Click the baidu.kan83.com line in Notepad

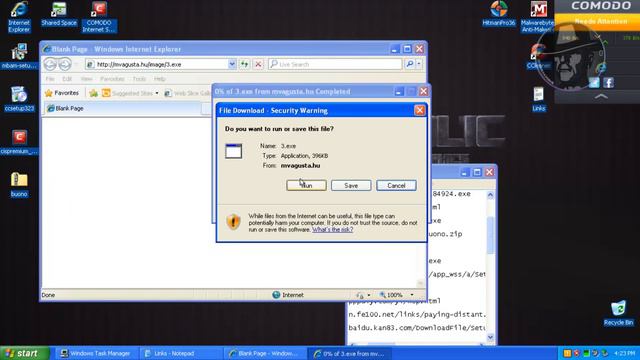pos(417,328)
